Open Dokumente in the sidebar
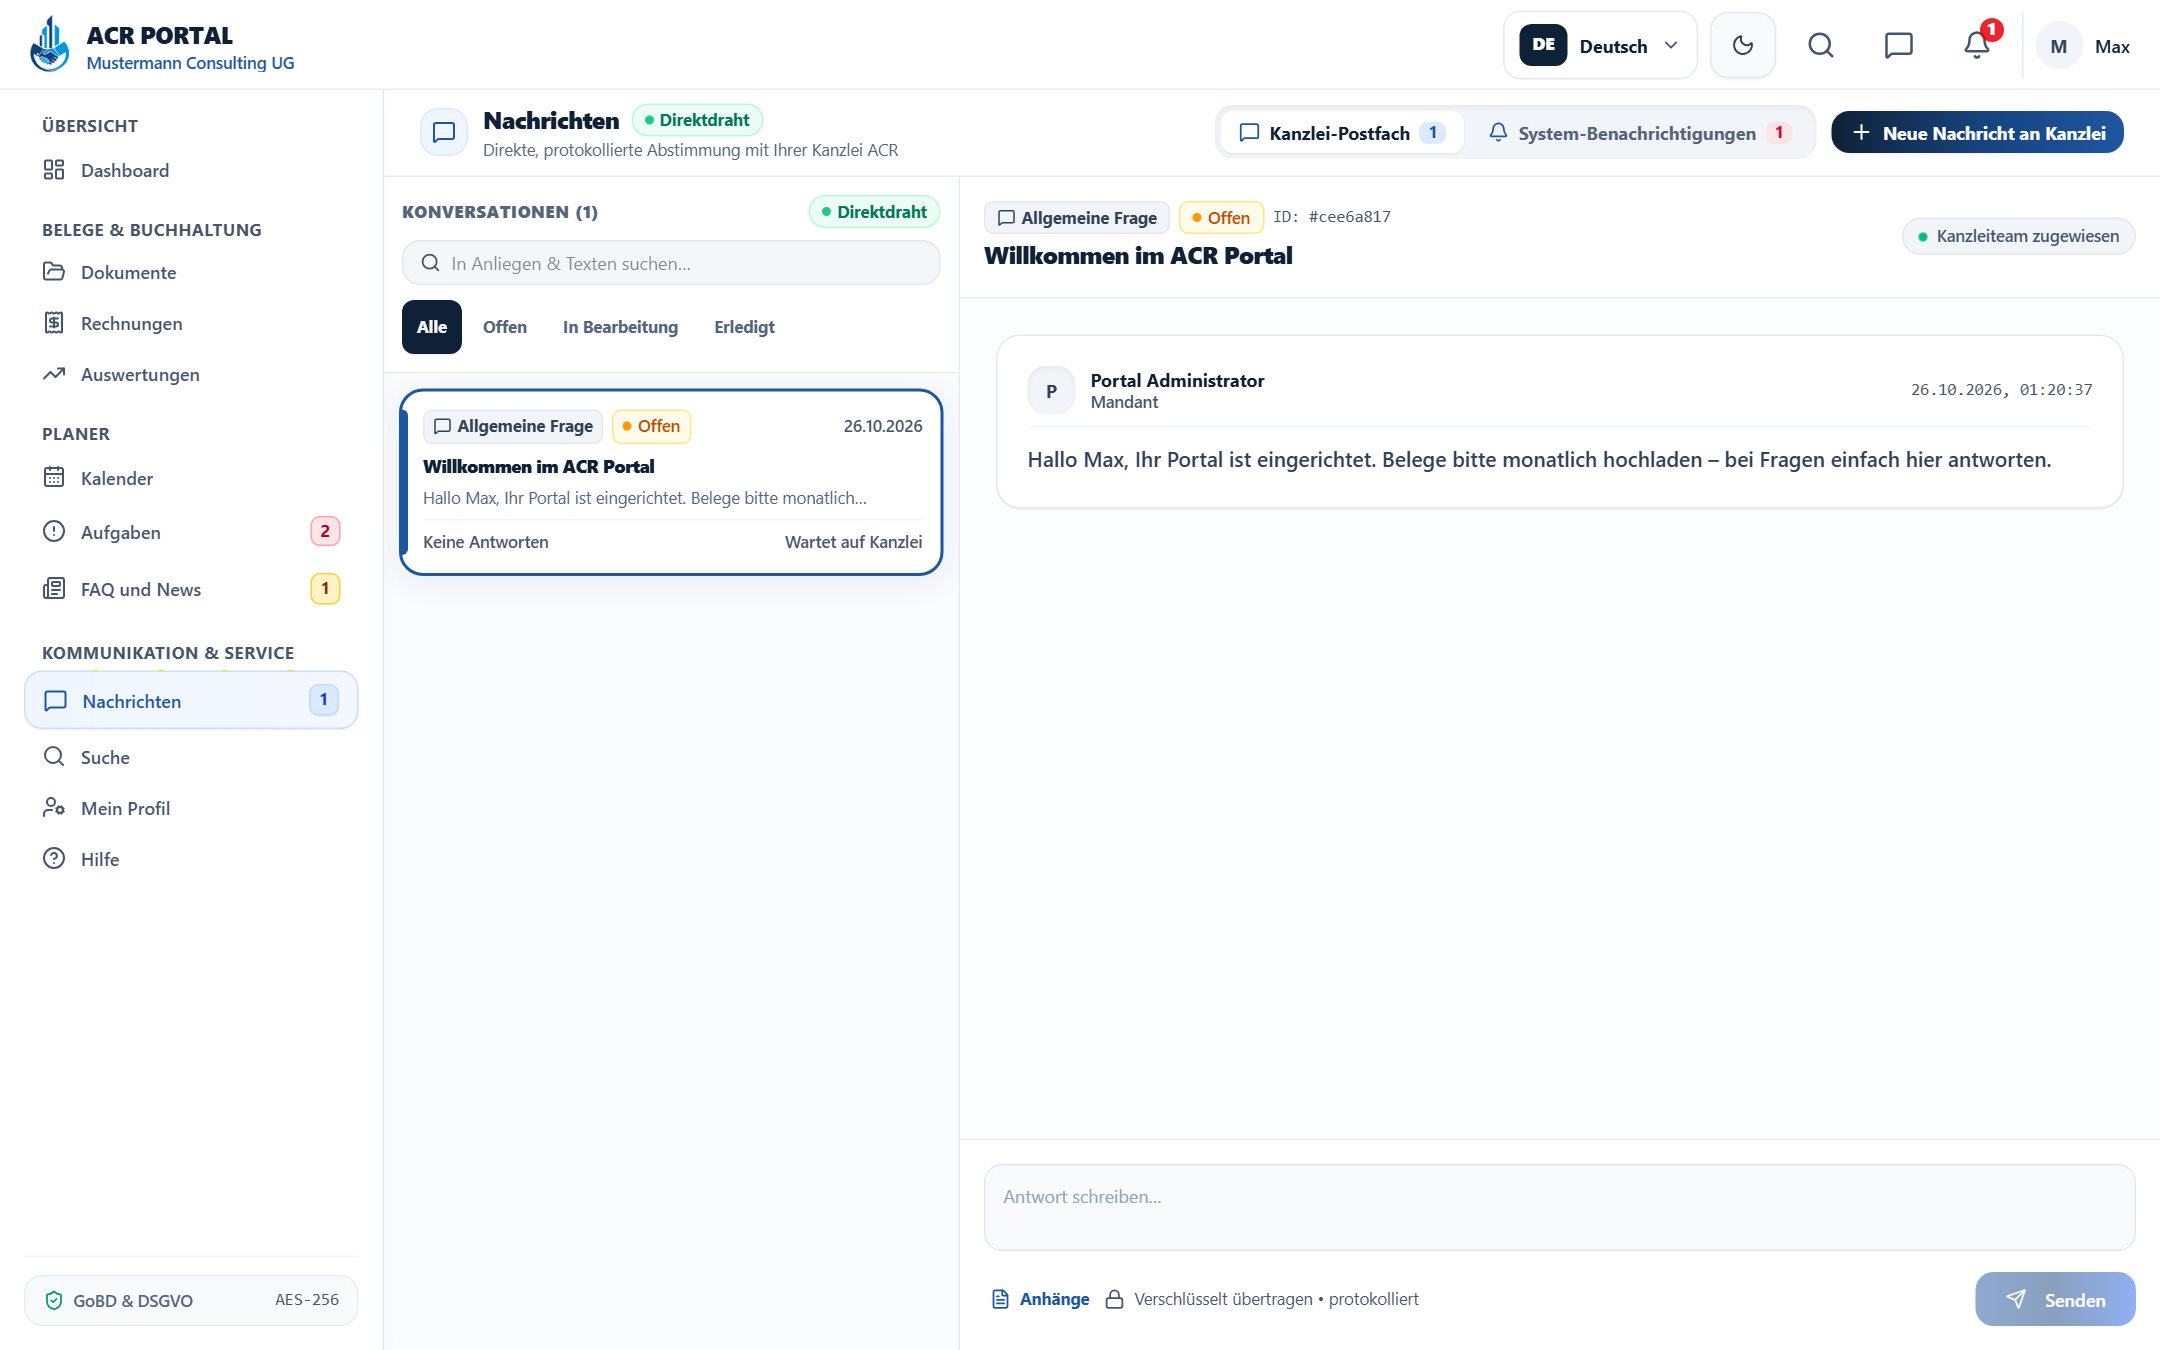The image size is (2160, 1350). click(x=191, y=272)
